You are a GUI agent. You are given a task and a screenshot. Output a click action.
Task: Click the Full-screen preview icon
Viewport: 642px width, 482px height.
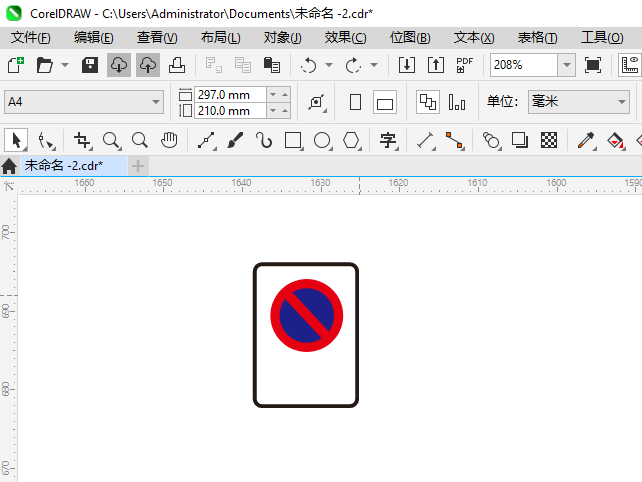[592, 65]
